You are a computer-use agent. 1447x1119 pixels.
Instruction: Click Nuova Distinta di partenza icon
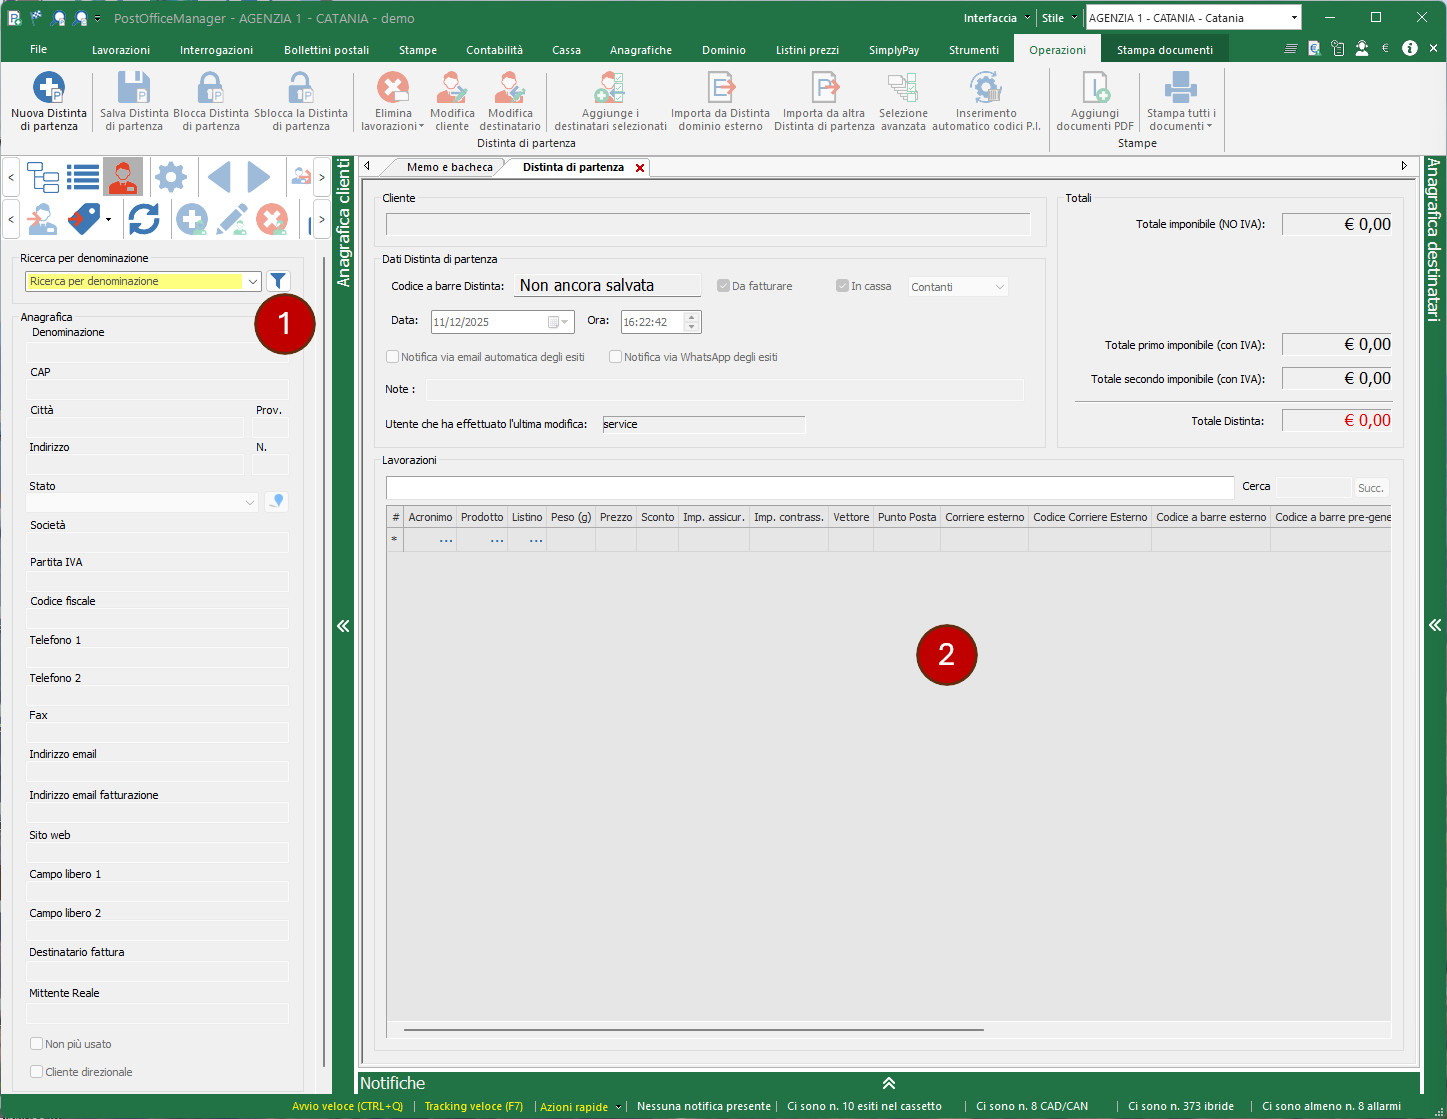(49, 89)
